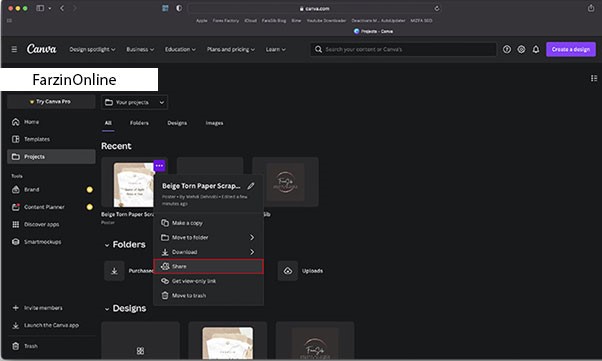Open Projects in sidebar
The height and width of the screenshot is (361, 602).
click(51, 157)
